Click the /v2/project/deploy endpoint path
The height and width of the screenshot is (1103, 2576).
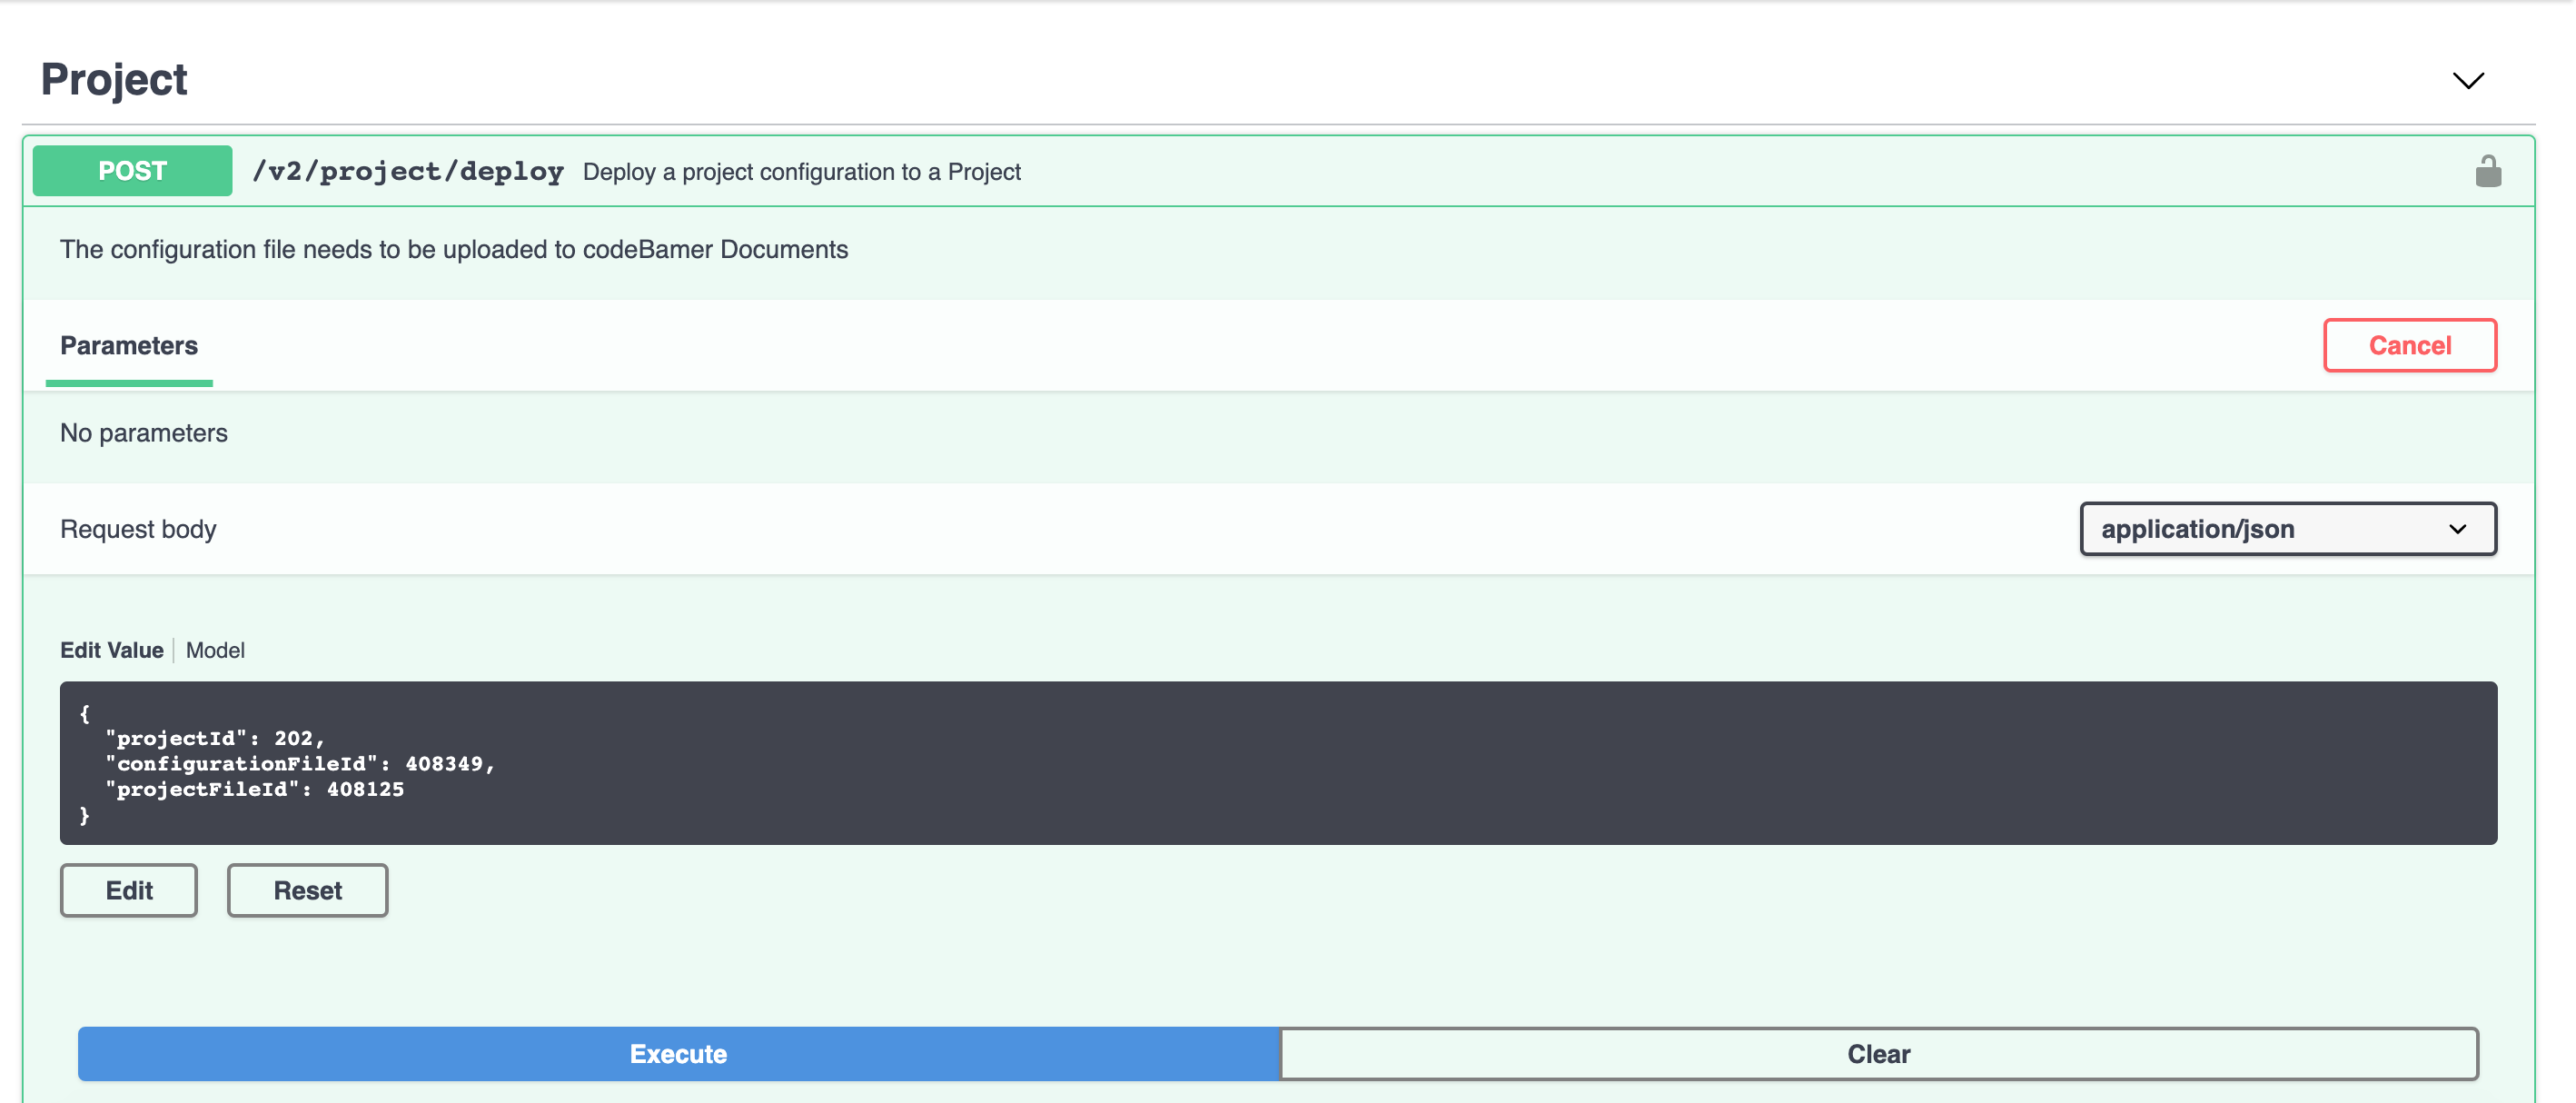pos(408,172)
